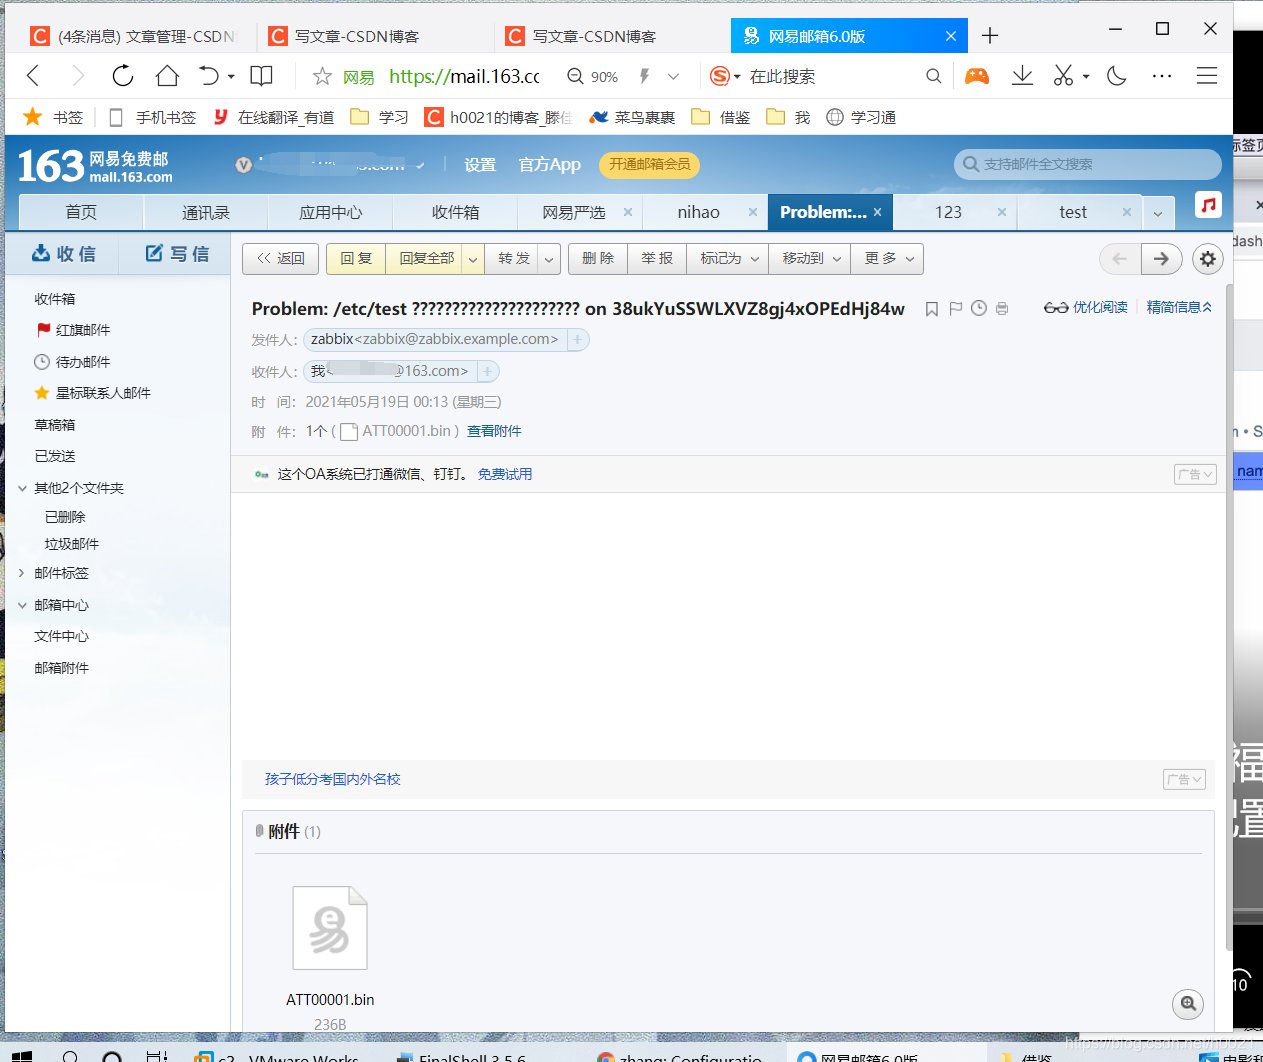Go to next email arrow

1161,259
